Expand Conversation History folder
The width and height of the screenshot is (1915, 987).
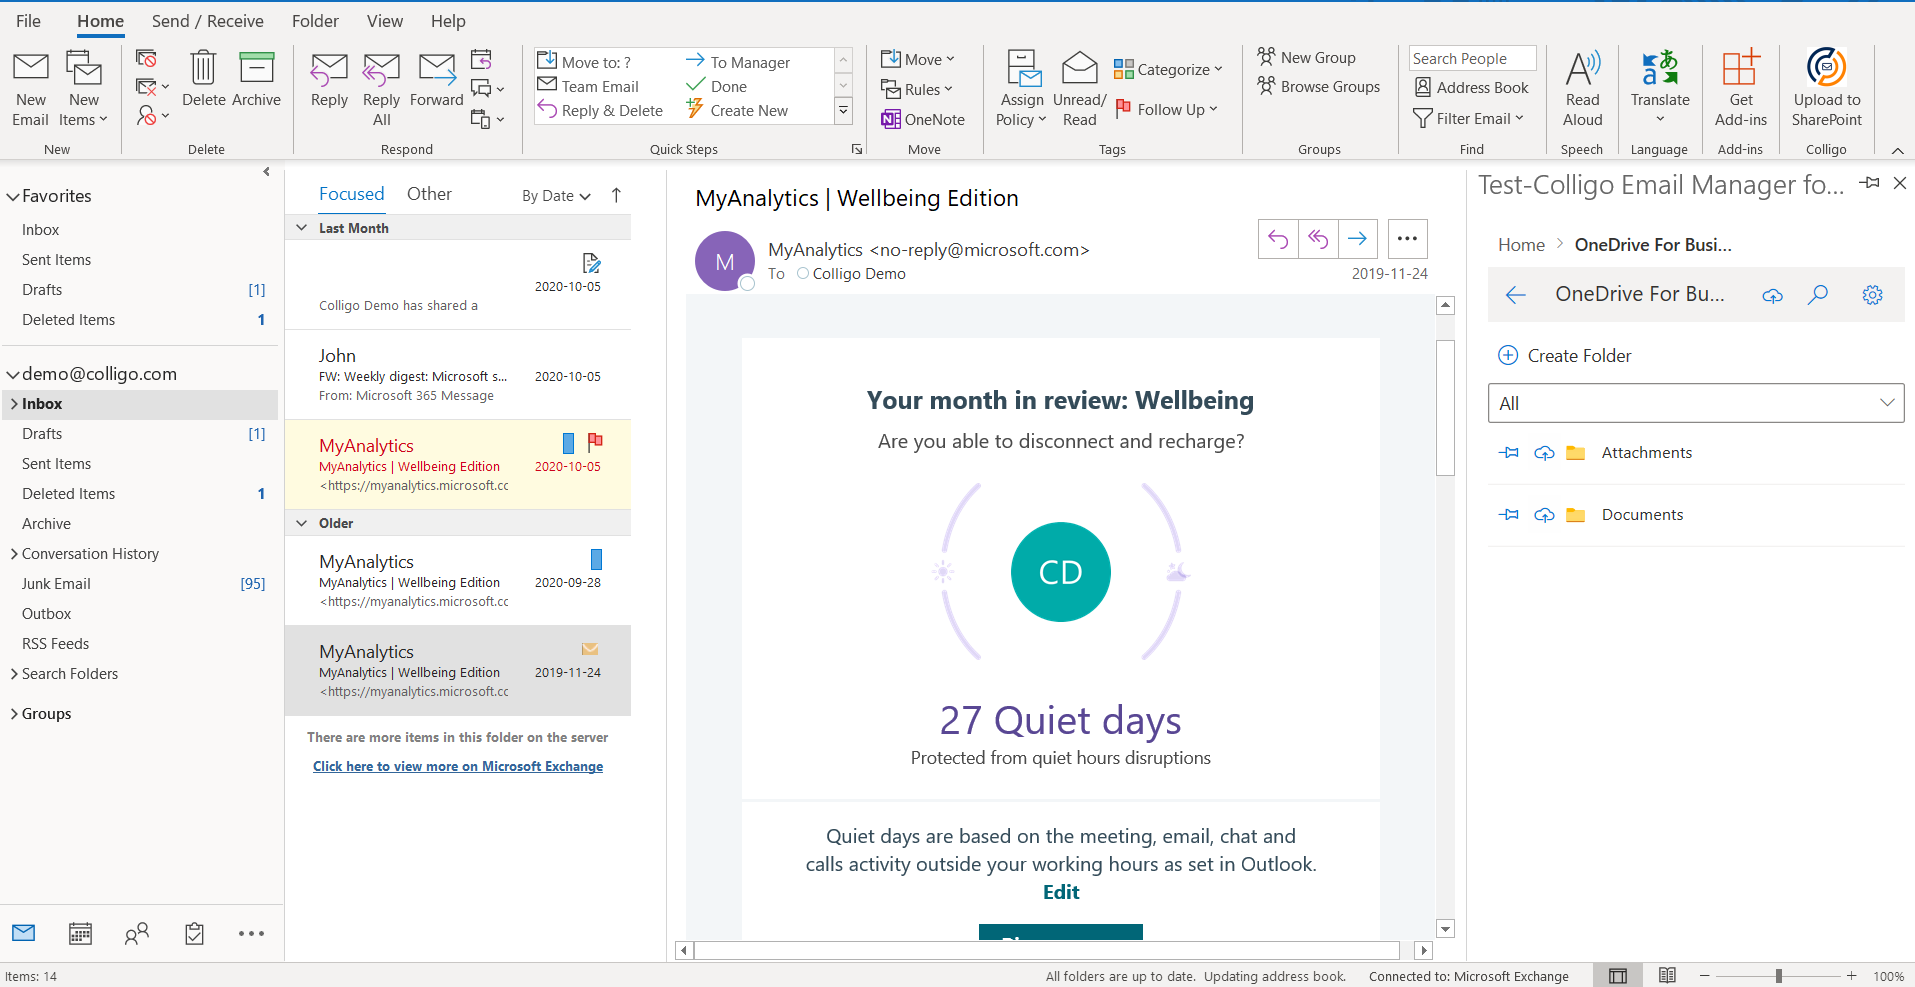coord(14,554)
